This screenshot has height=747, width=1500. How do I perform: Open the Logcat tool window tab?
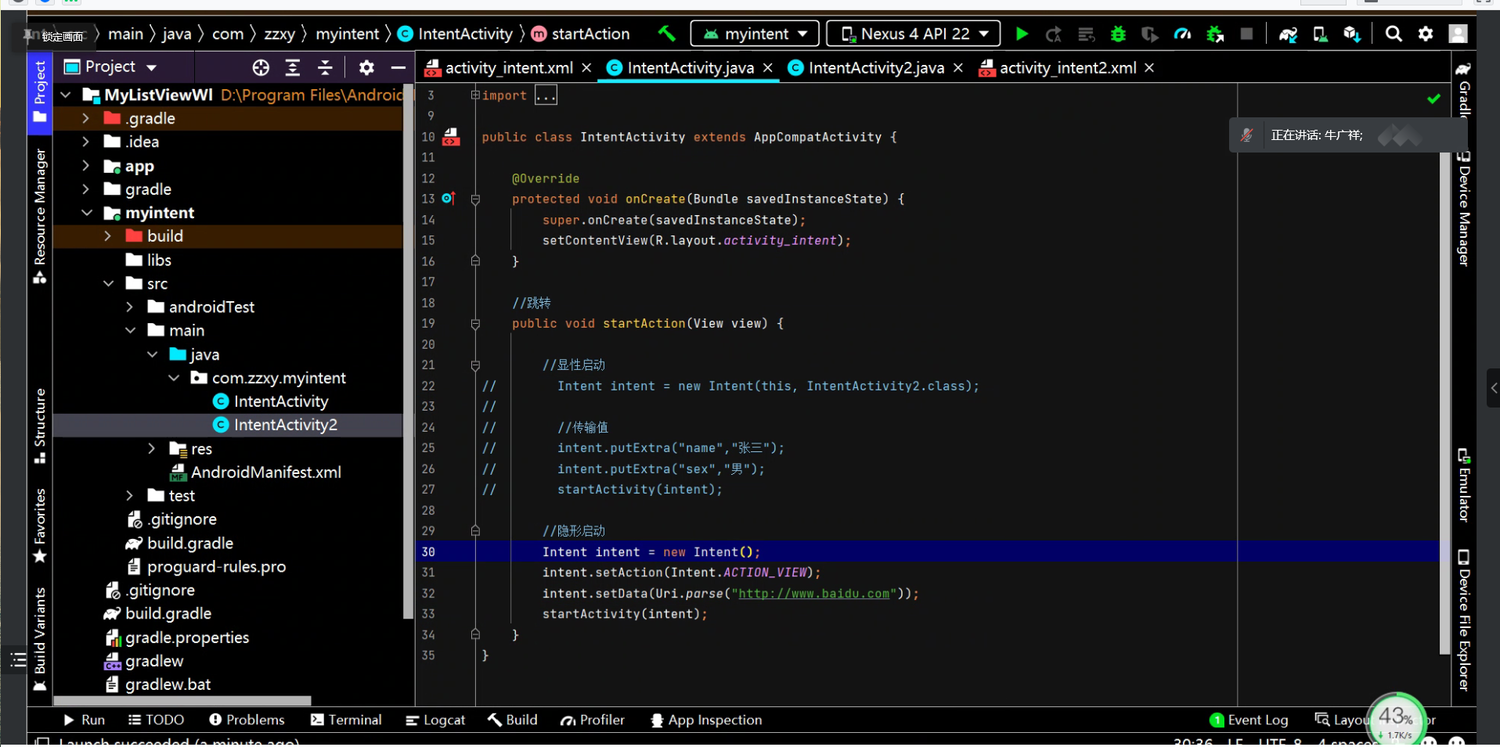(436, 720)
